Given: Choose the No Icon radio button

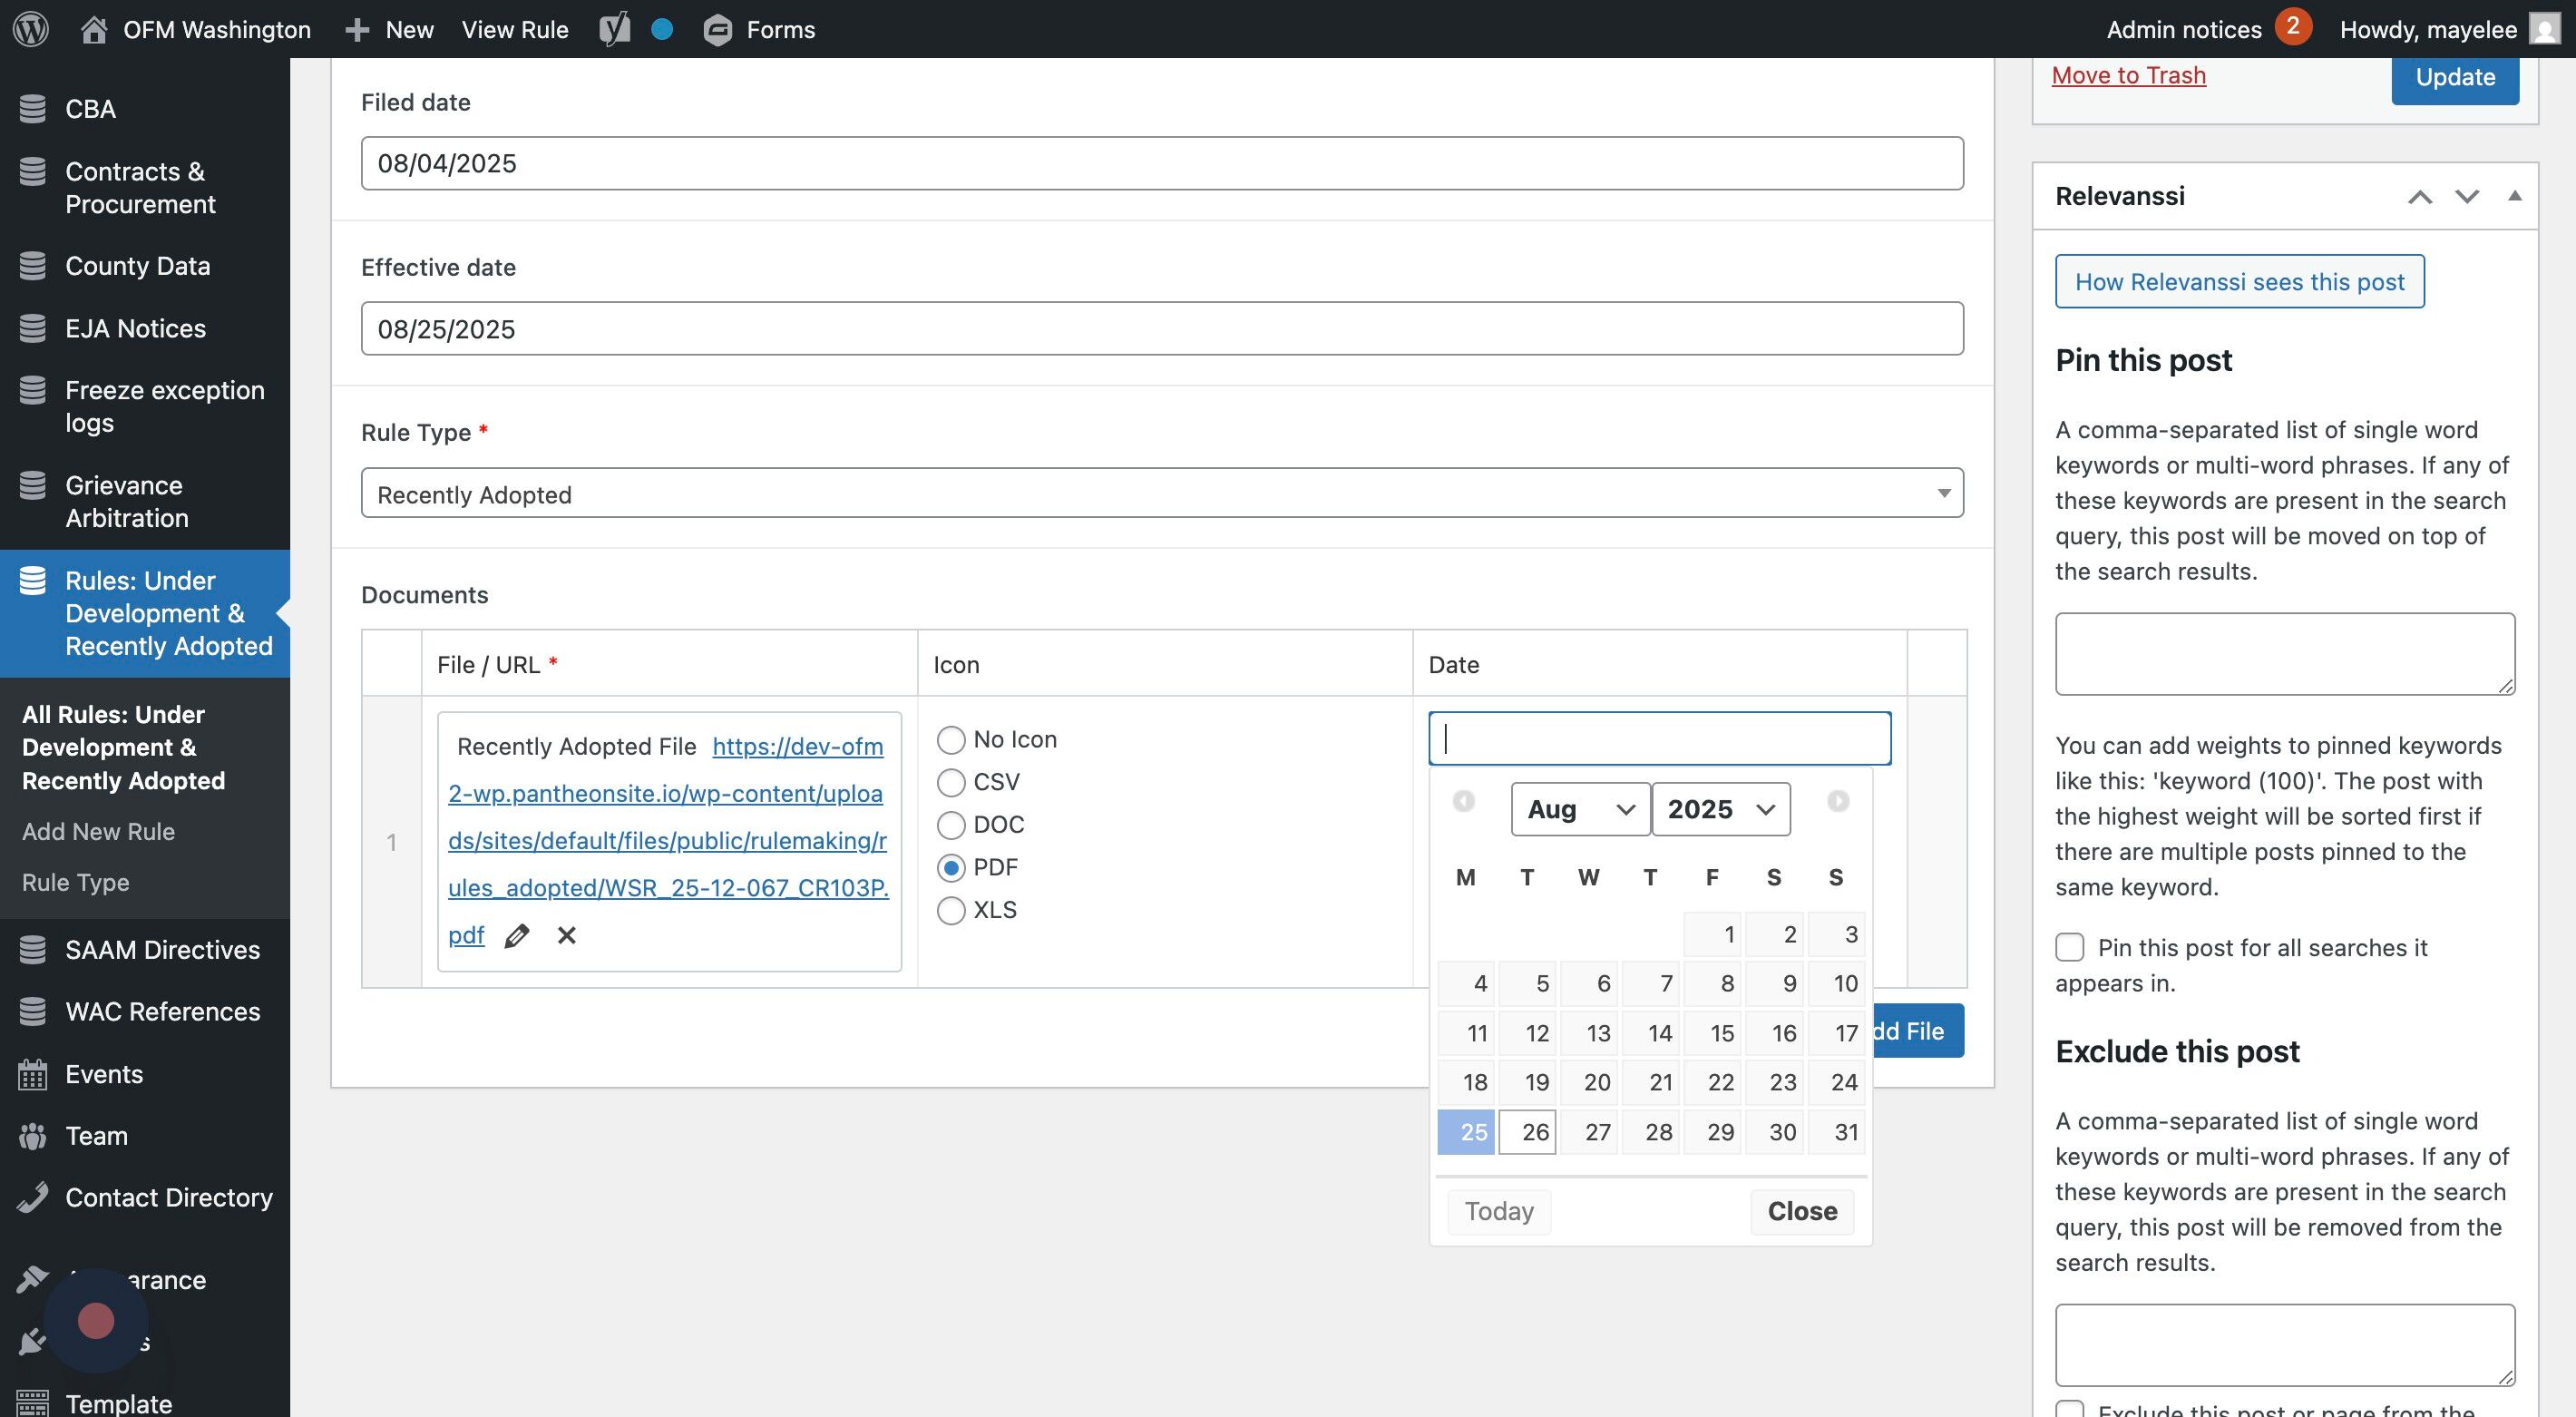Looking at the screenshot, I should (951, 740).
